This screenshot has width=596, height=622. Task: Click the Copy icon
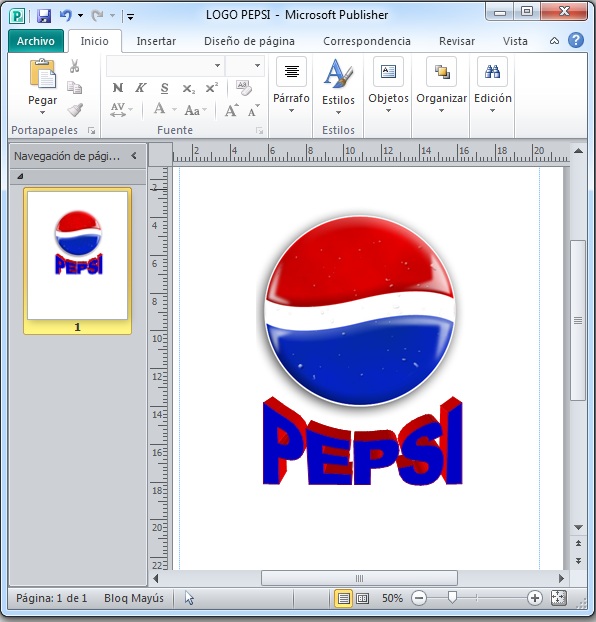point(74,87)
